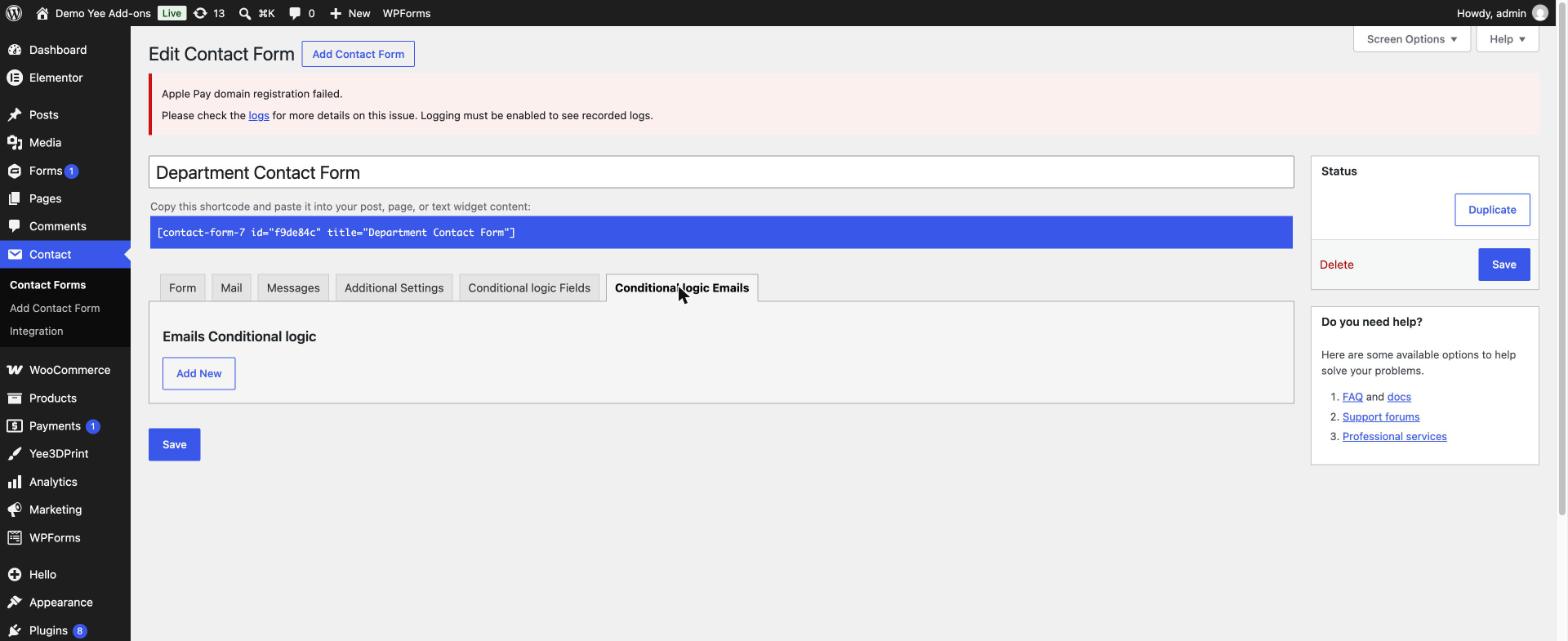Open the search command palette
Screen dimensions: 1568x641
(257, 13)
